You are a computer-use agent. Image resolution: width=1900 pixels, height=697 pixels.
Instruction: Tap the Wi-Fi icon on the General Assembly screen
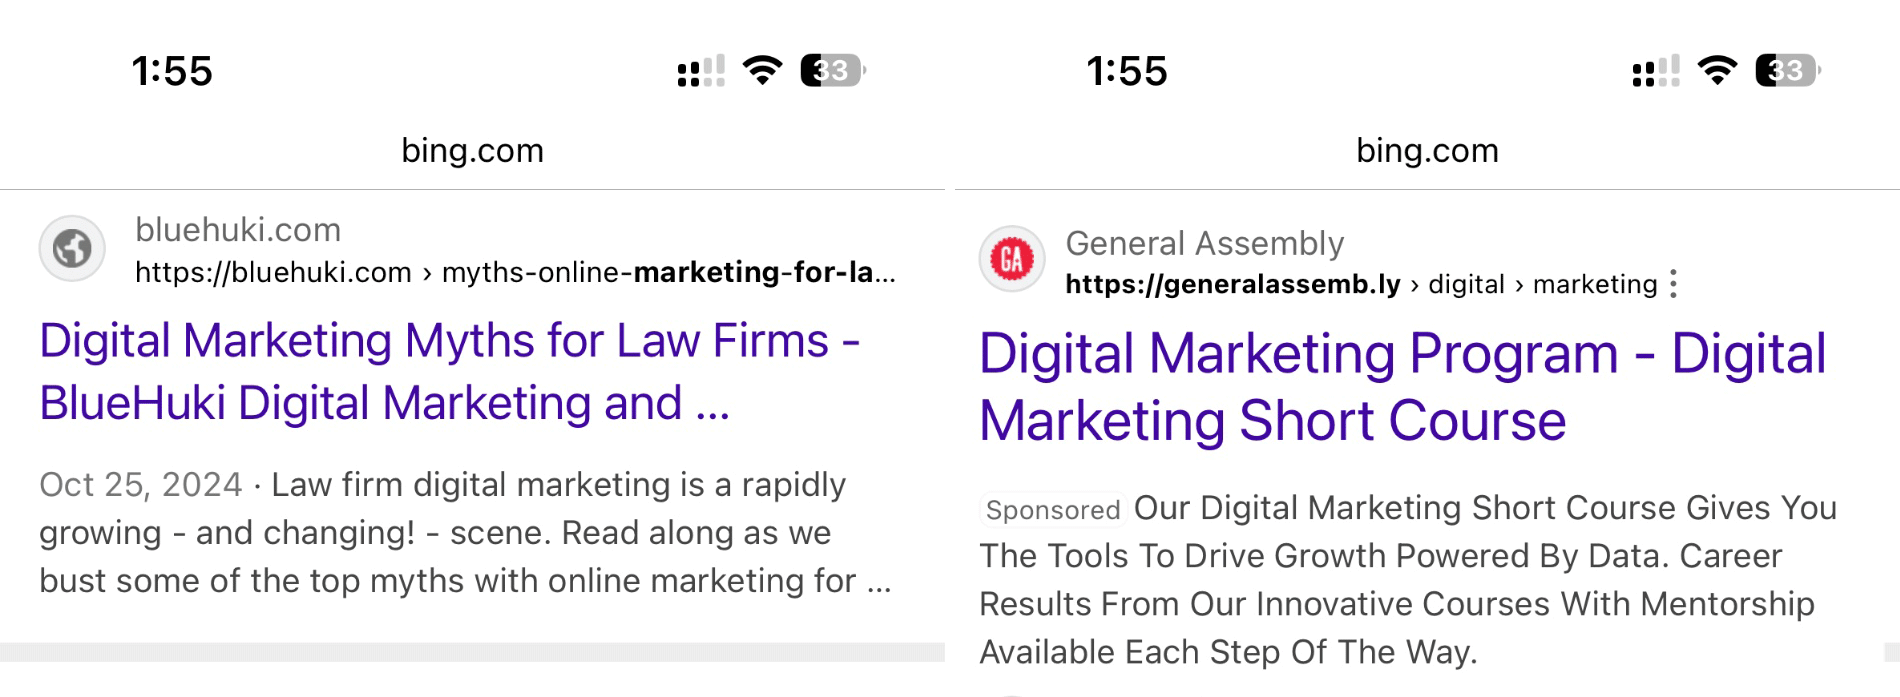coord(1717,71)
